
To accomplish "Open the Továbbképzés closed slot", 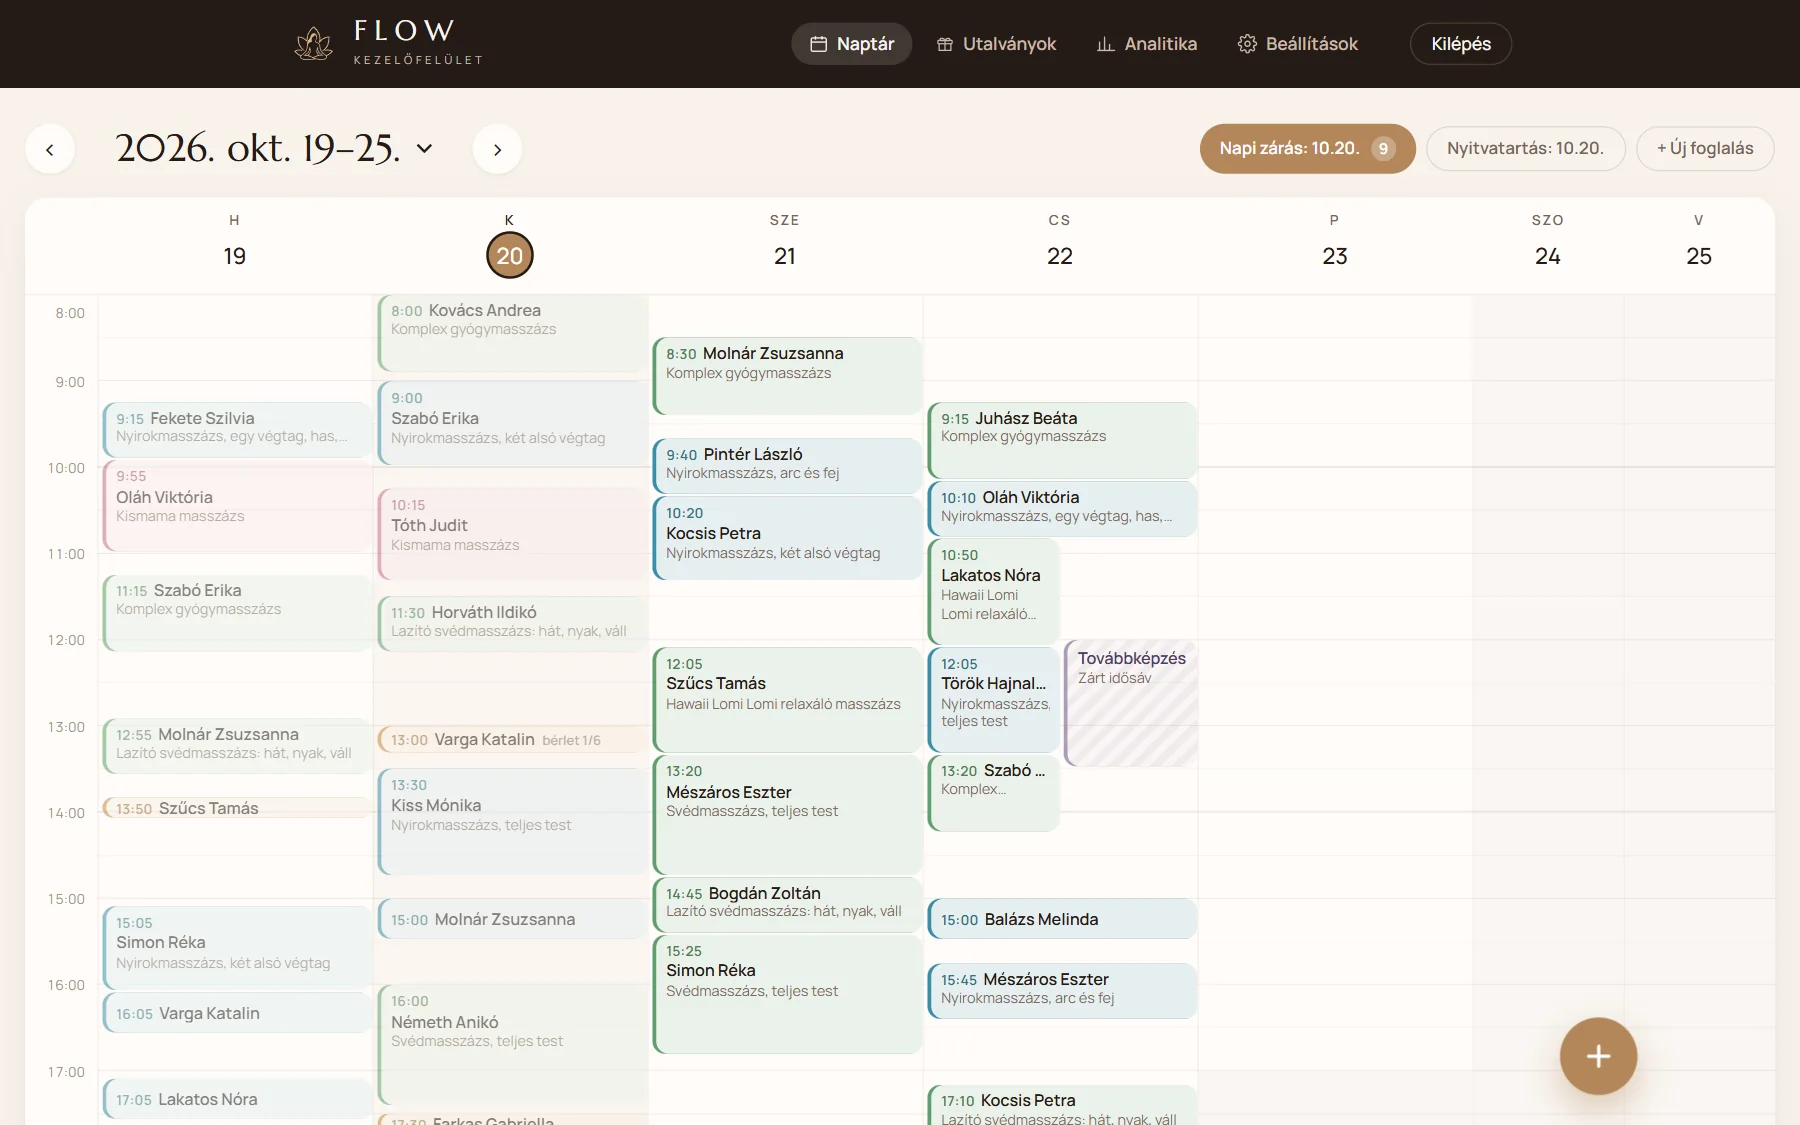I will click(x=1131, y=704).
